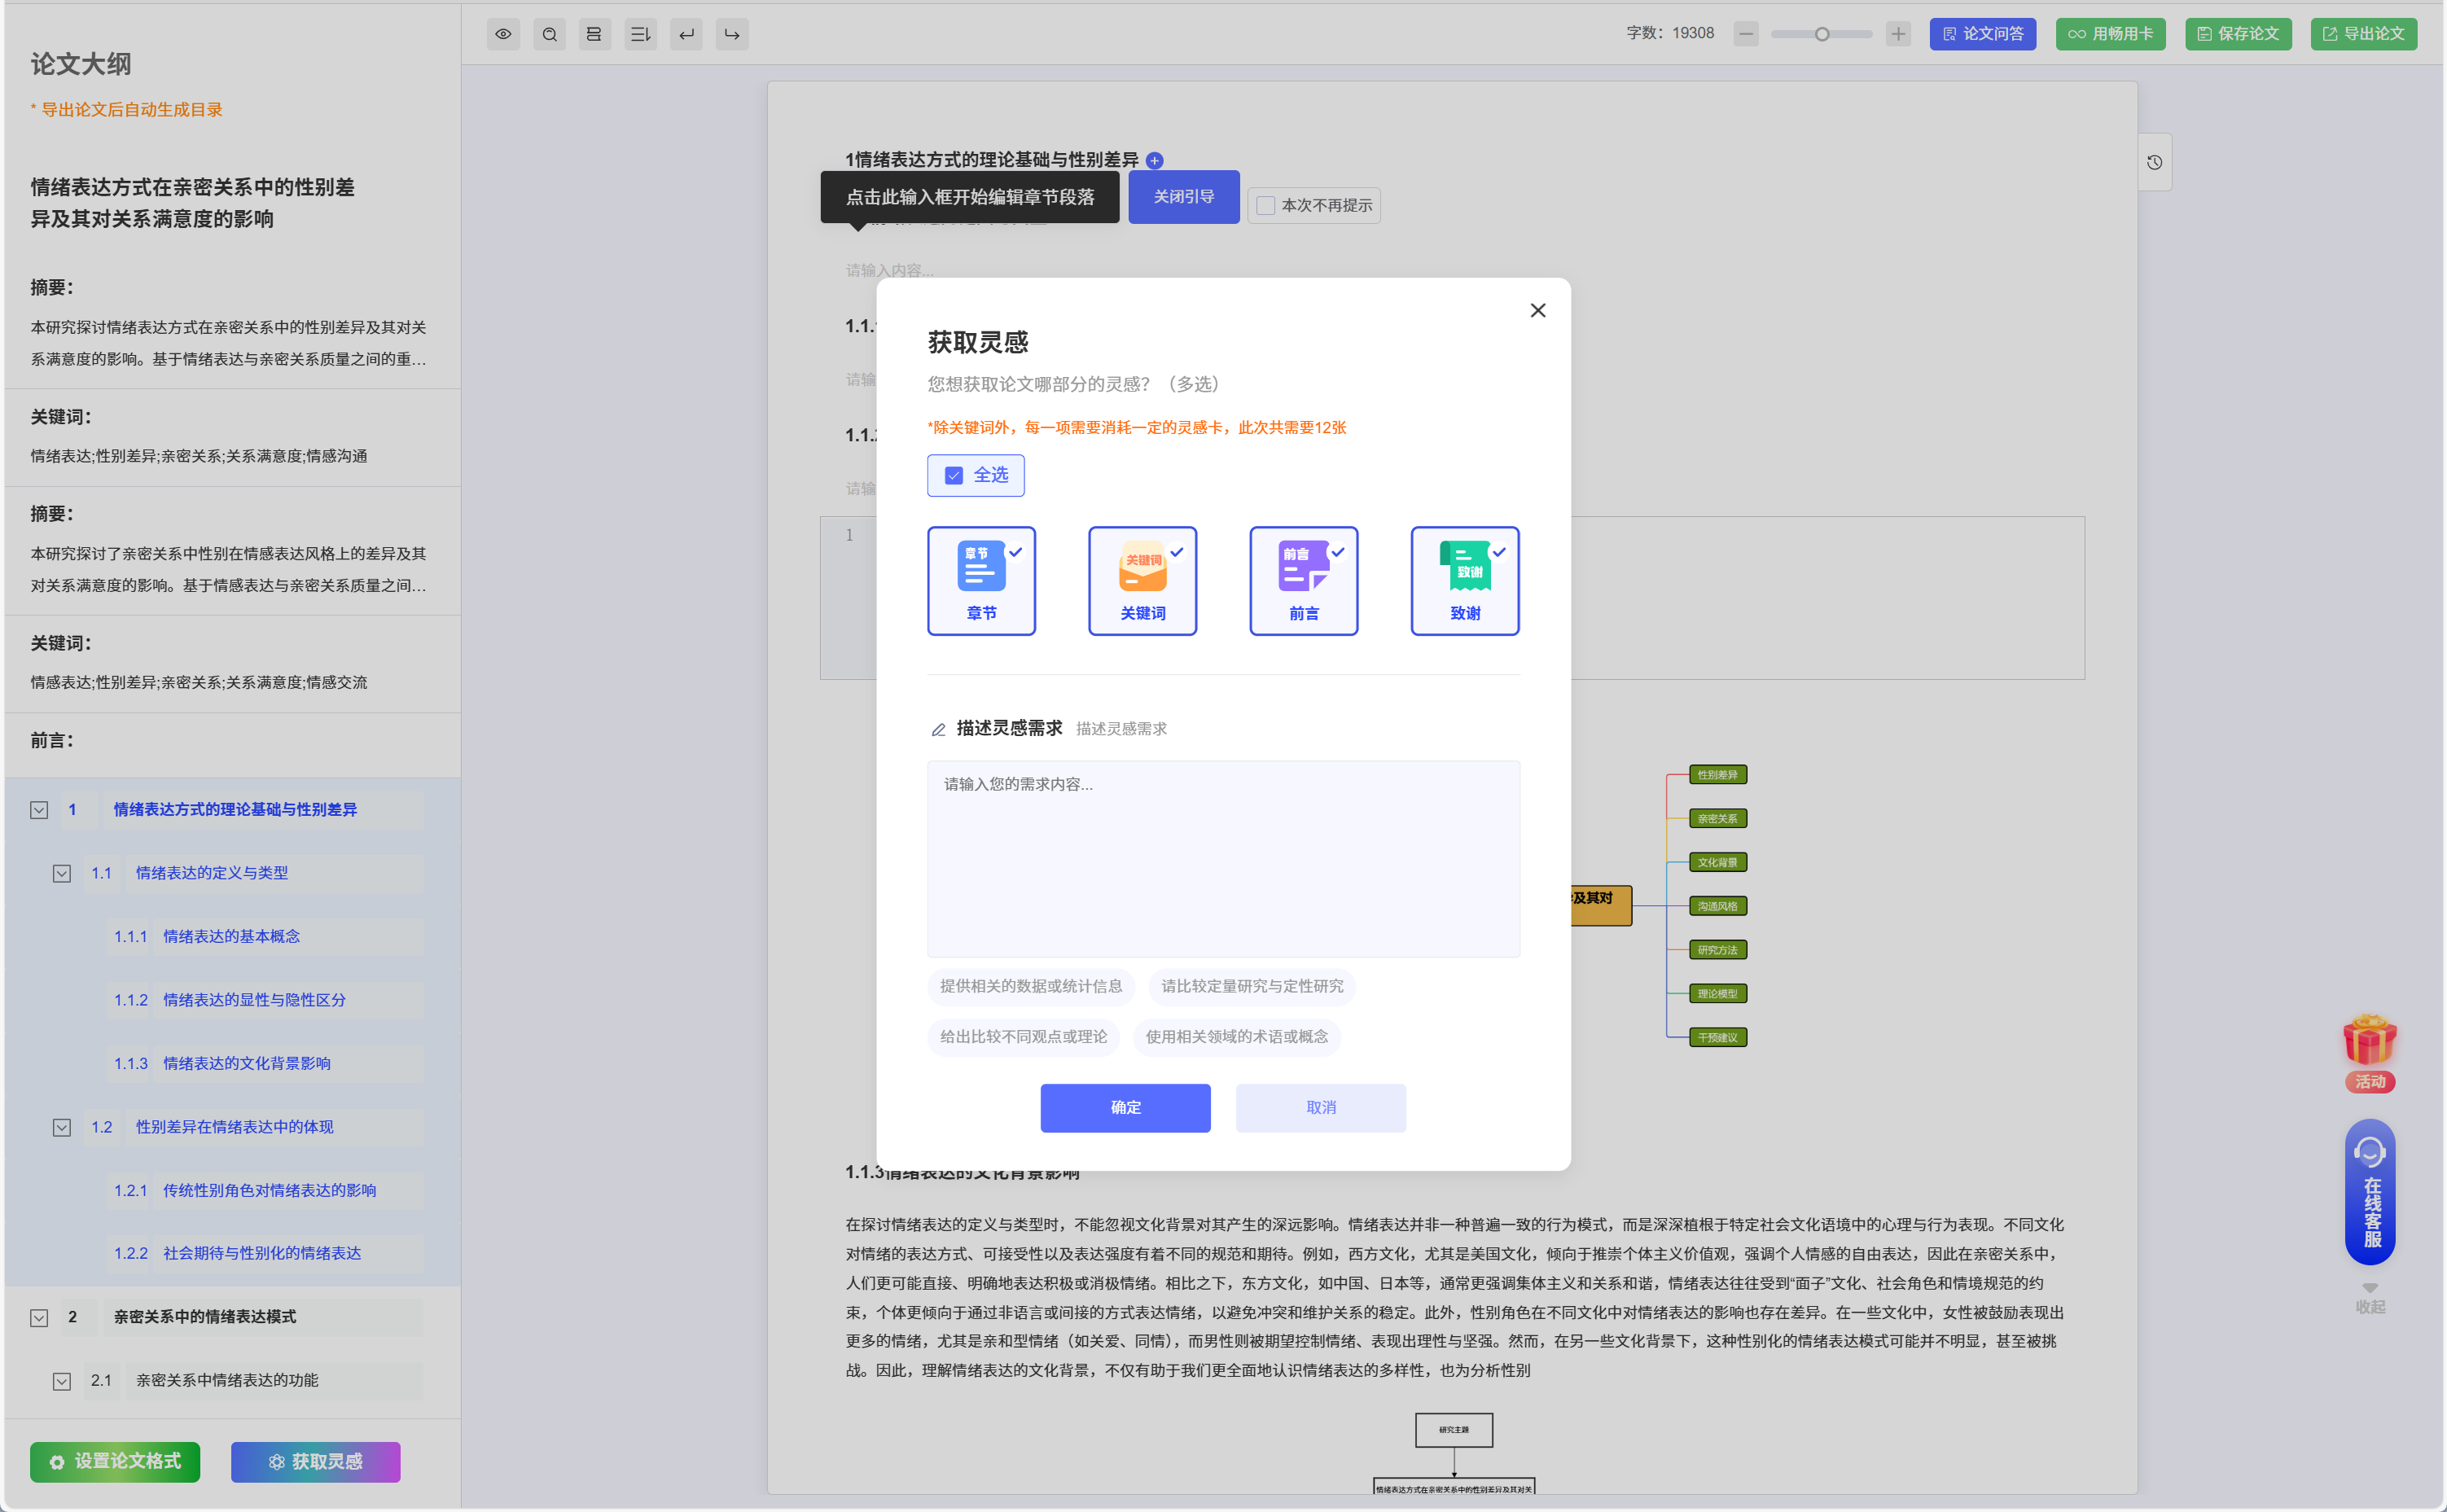2447x1512 pixels.
Task: Close the 获取灵感 dialog with X
Action: pyautogui.click(x=1537, y=311)
